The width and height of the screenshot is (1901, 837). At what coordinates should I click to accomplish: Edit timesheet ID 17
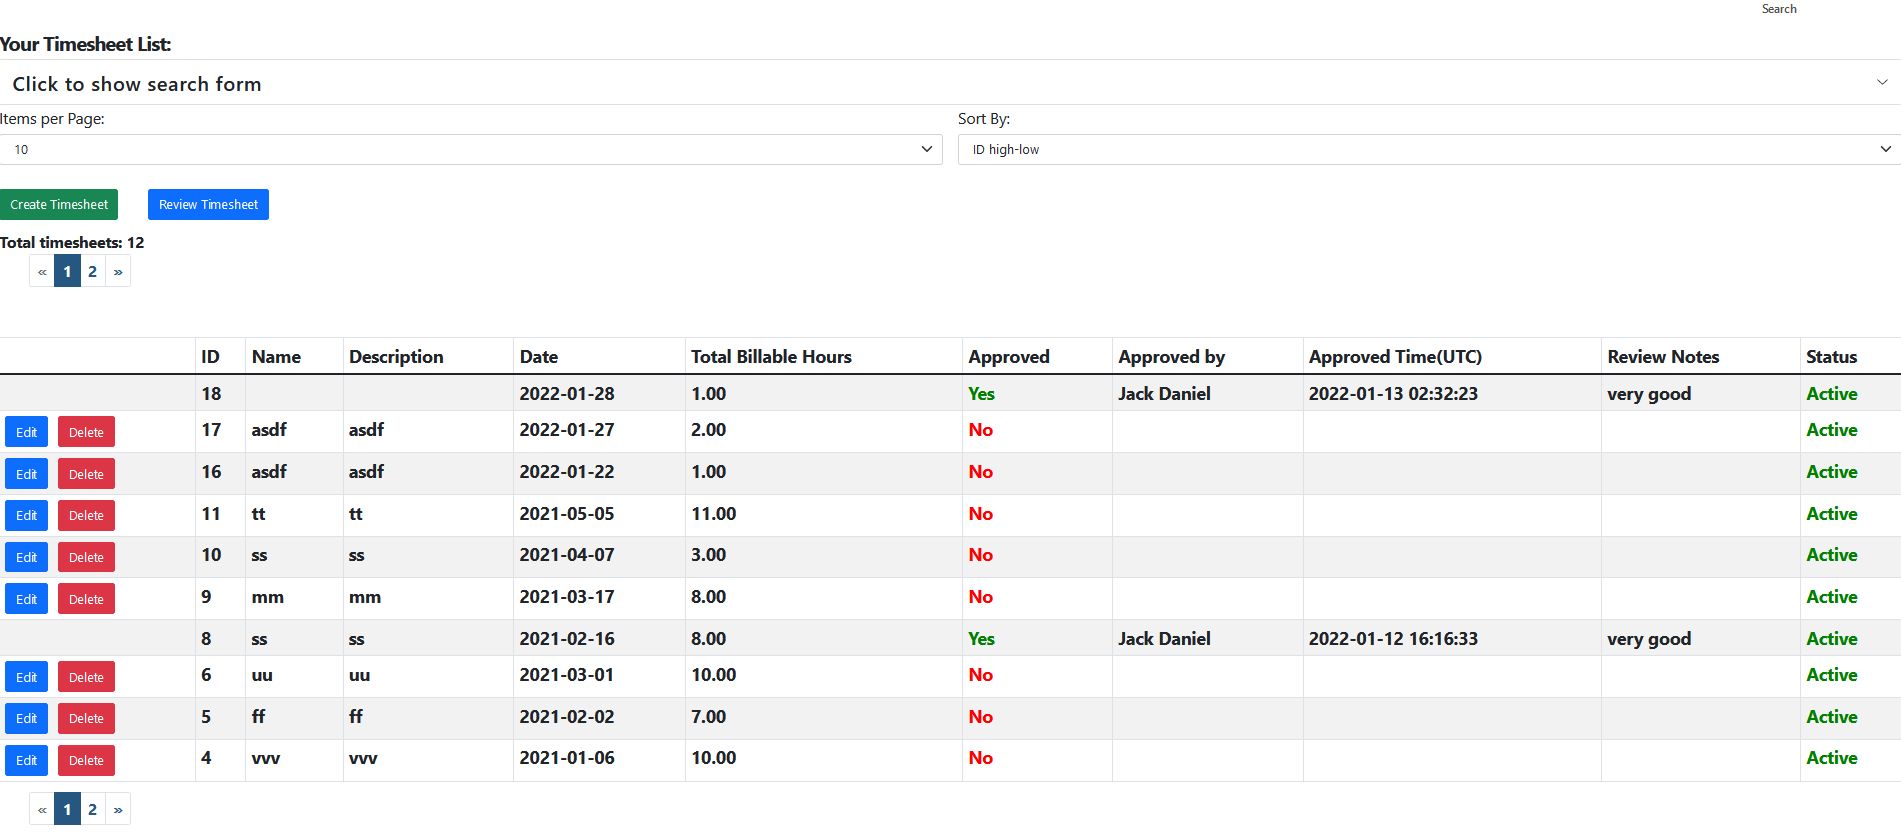[26, 432]
